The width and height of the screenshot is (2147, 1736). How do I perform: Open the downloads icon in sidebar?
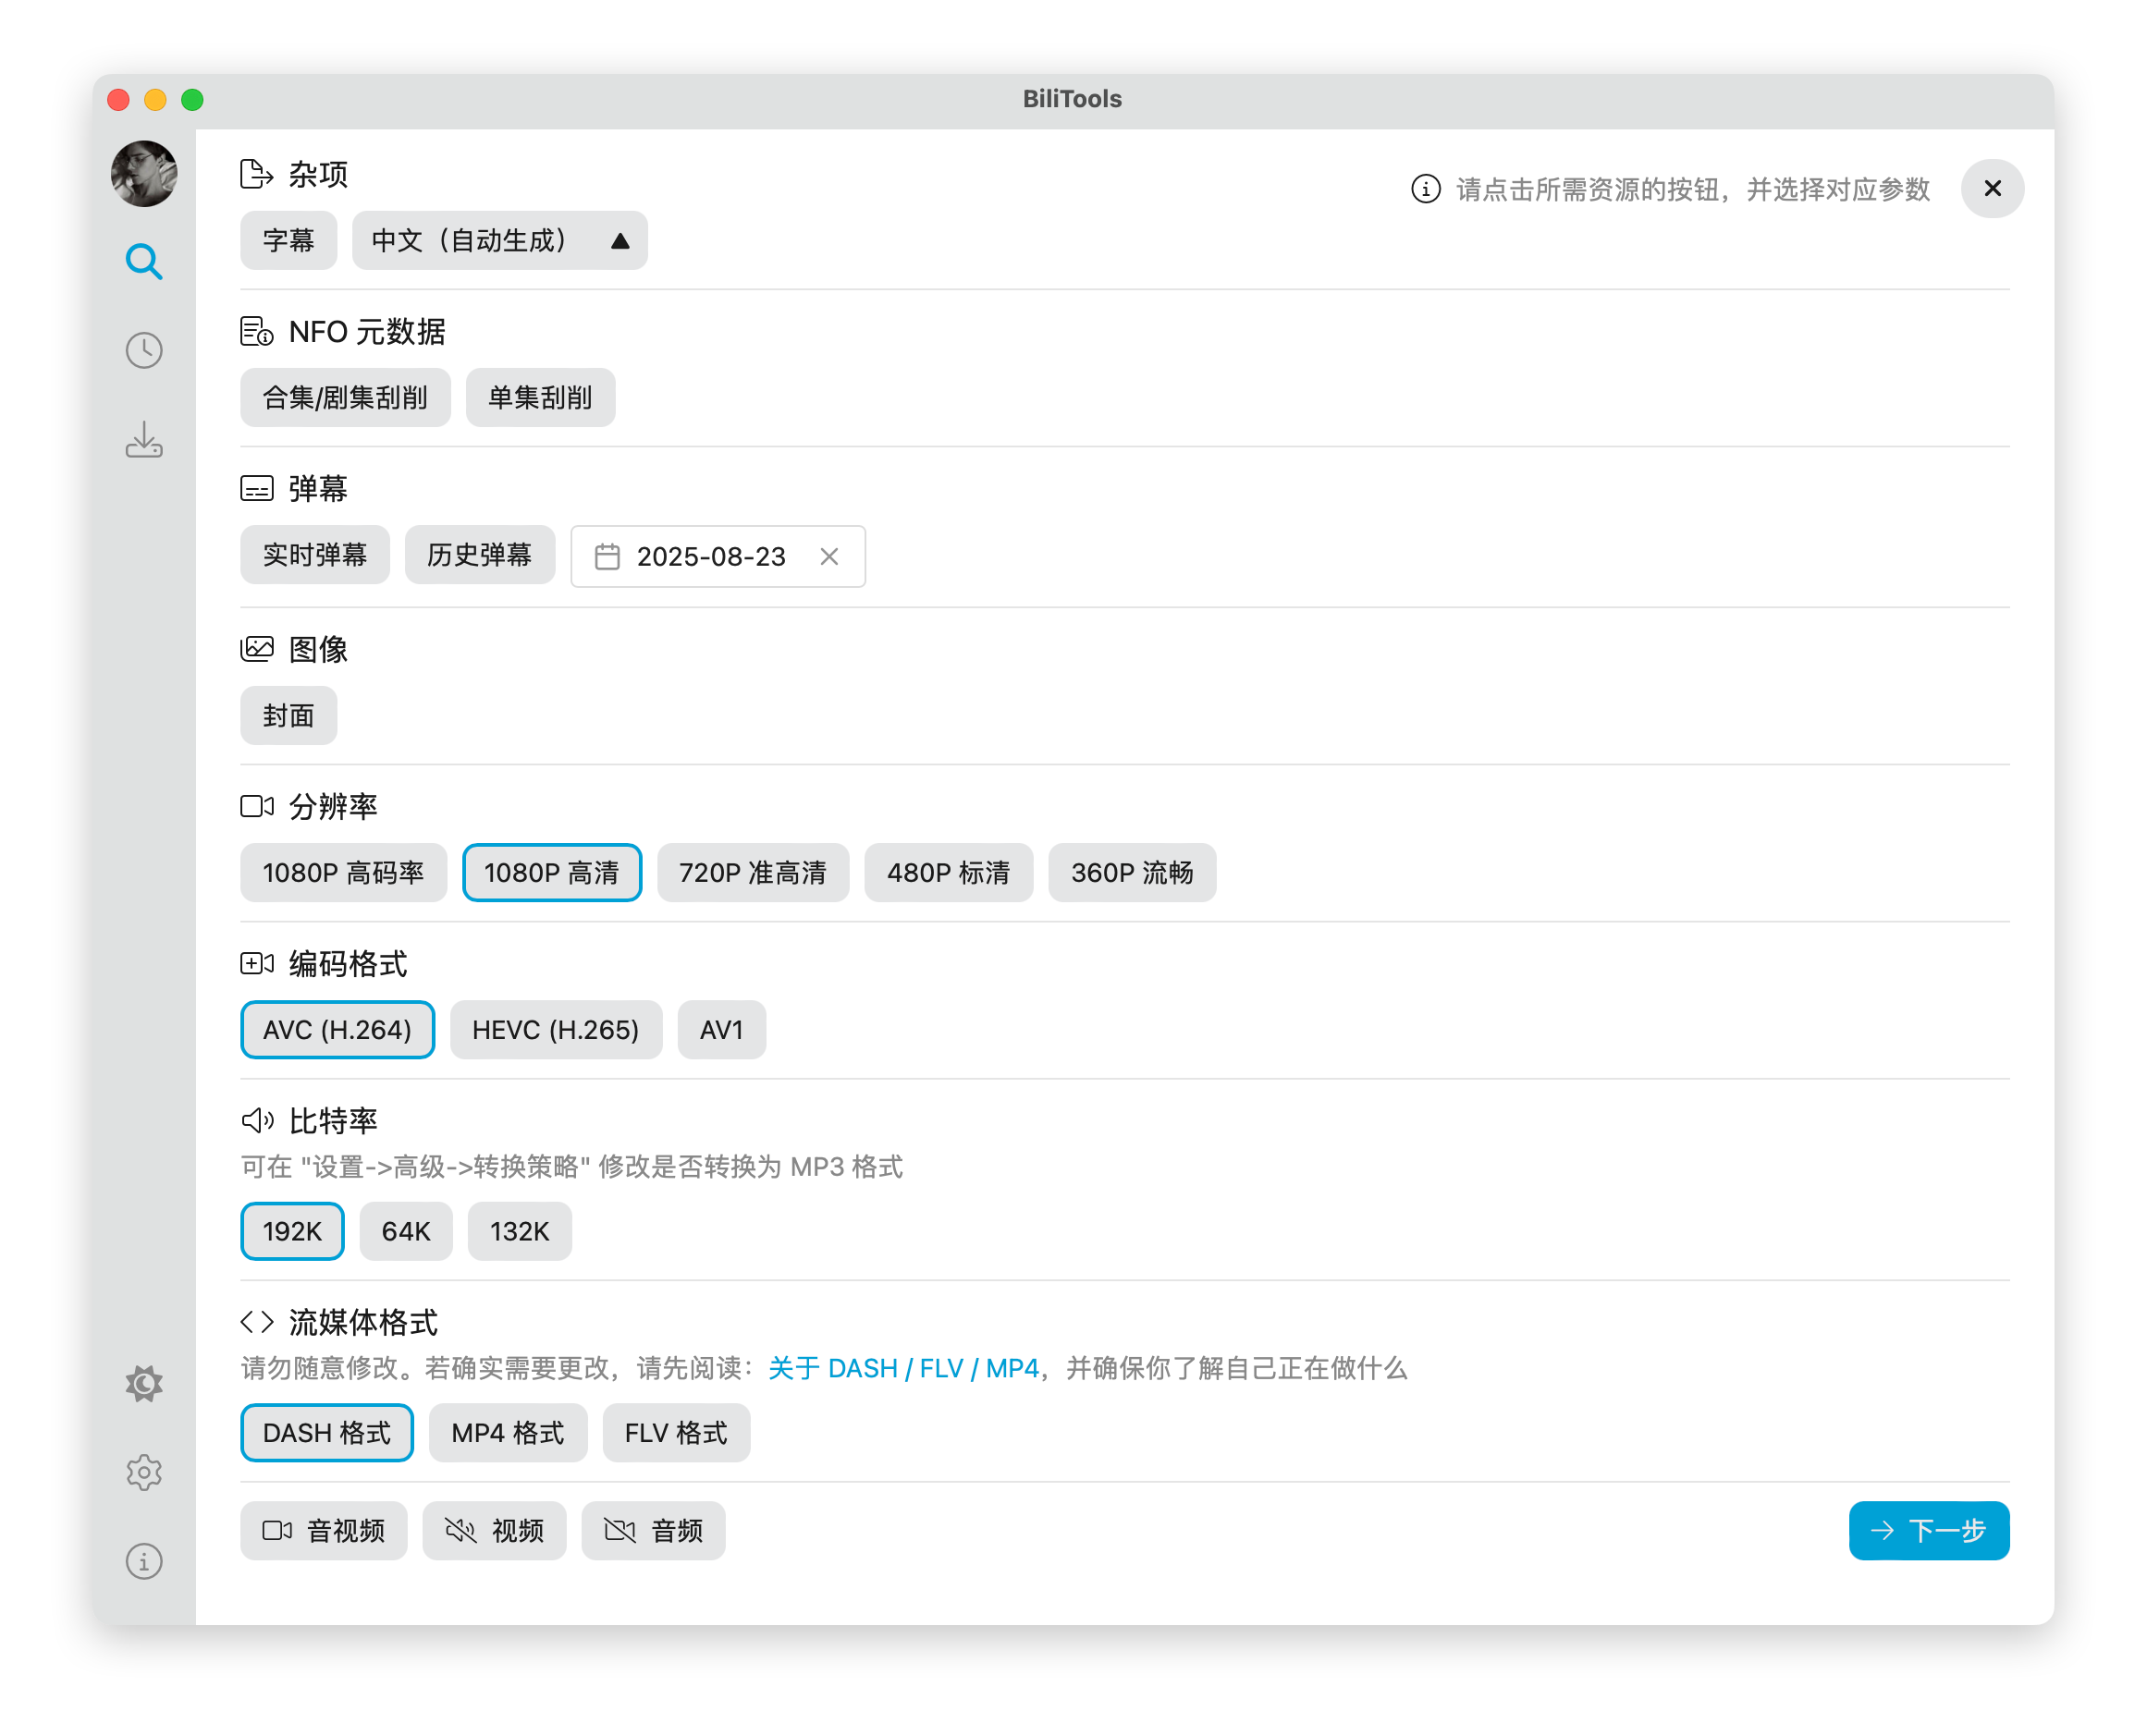pyautogui.click(x=144, y=439)
